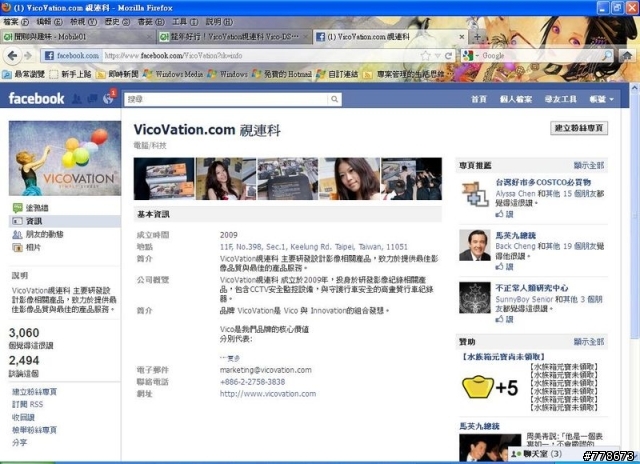Click the 收回讚 link
This screenshot has height=464, width=640.
pos(23,417)
